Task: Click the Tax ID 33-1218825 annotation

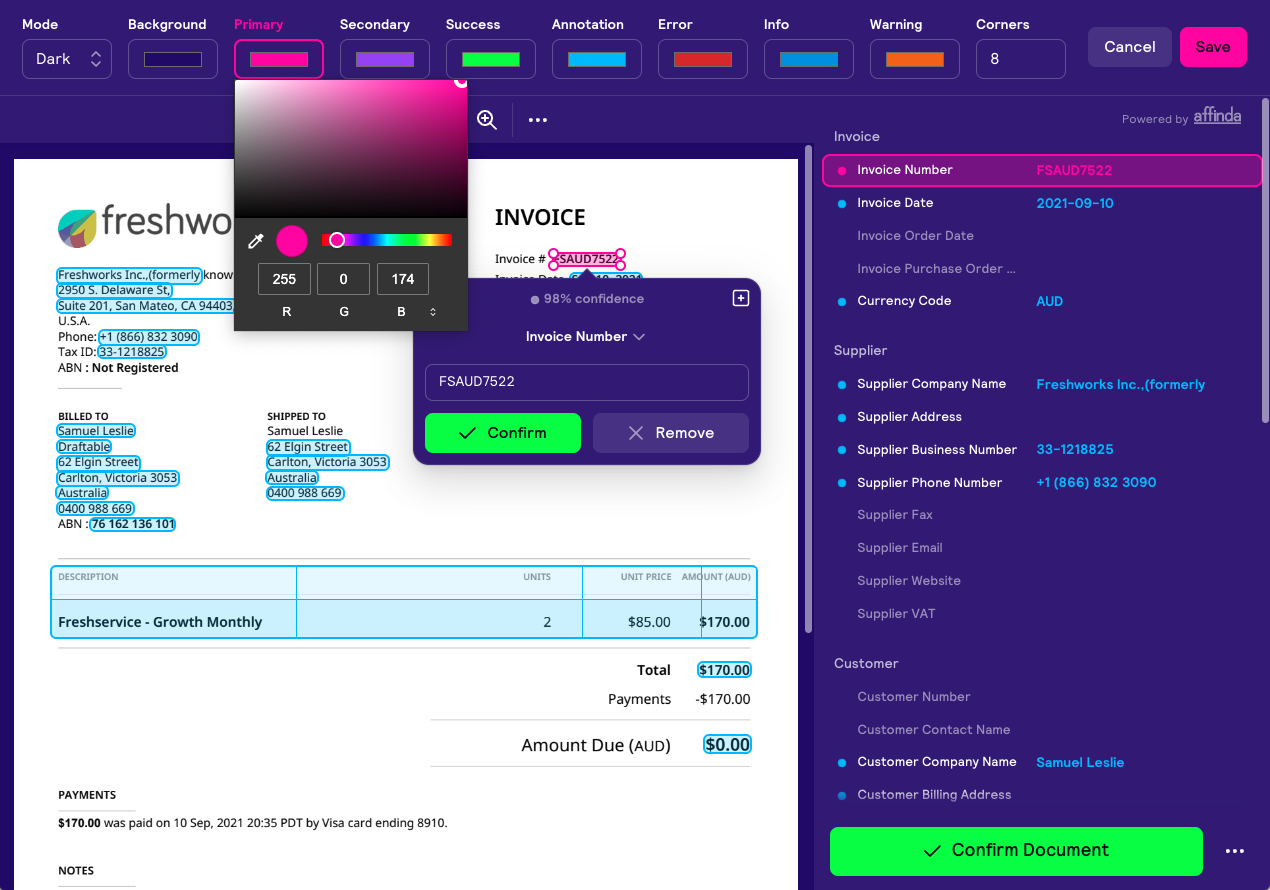Action: (132, 352)
